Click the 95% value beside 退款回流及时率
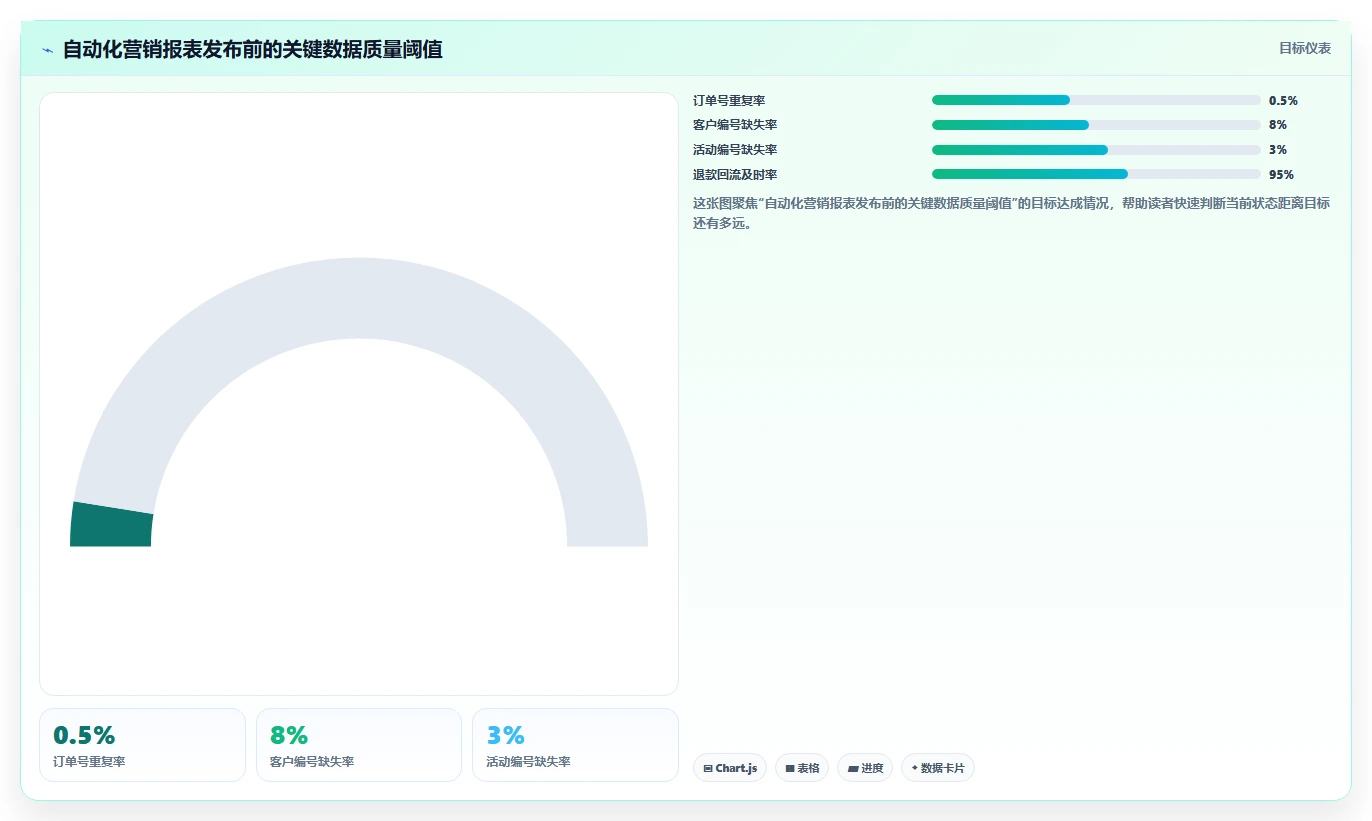 [1281, 175]
